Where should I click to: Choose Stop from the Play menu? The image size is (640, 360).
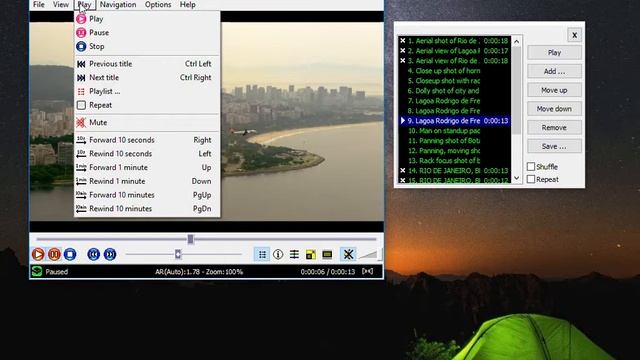pyautogui.click(x=147, y=46)
